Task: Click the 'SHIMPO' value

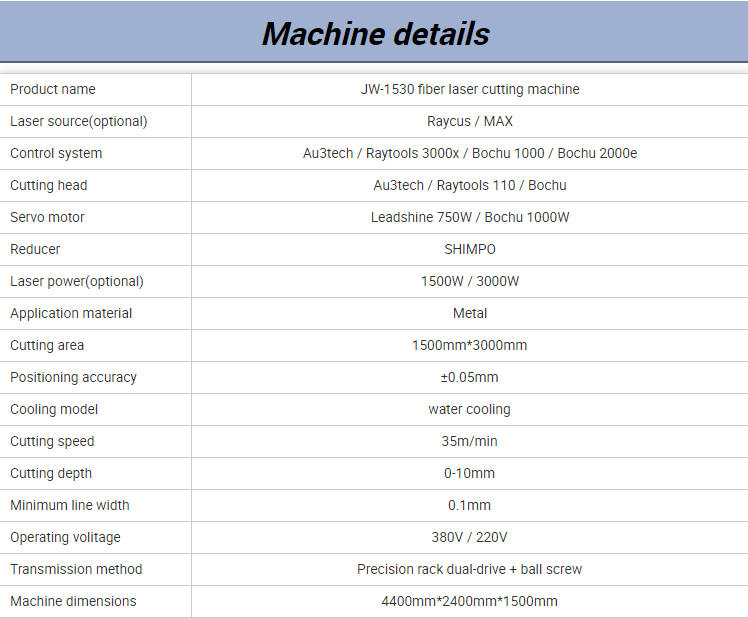Action: 470,249
